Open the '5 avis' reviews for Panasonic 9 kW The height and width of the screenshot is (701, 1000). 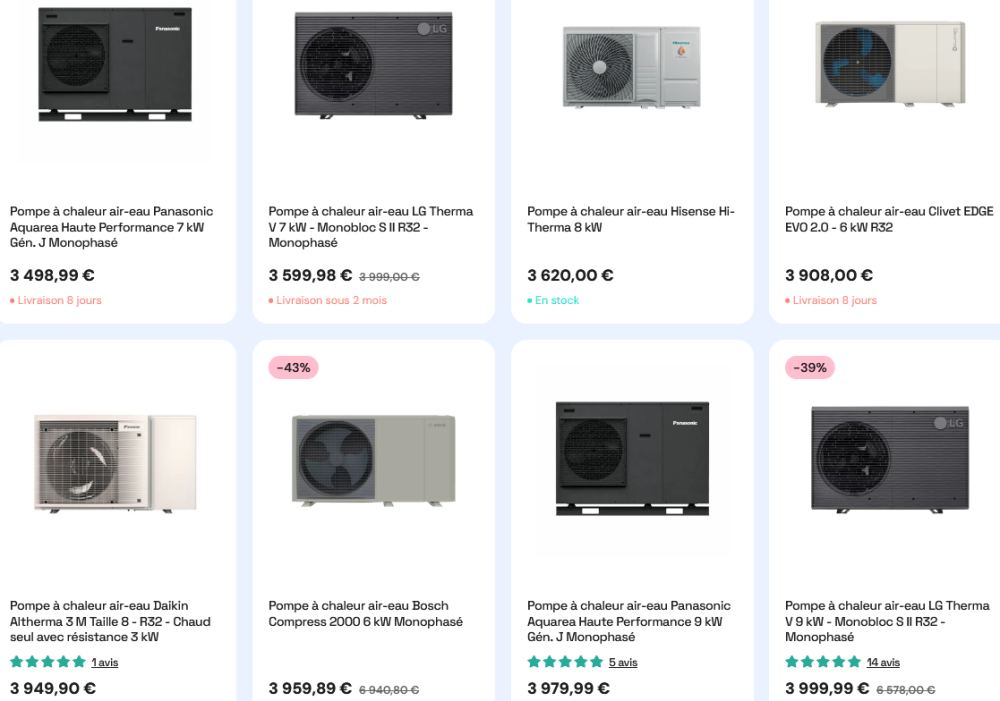(623, 662)
